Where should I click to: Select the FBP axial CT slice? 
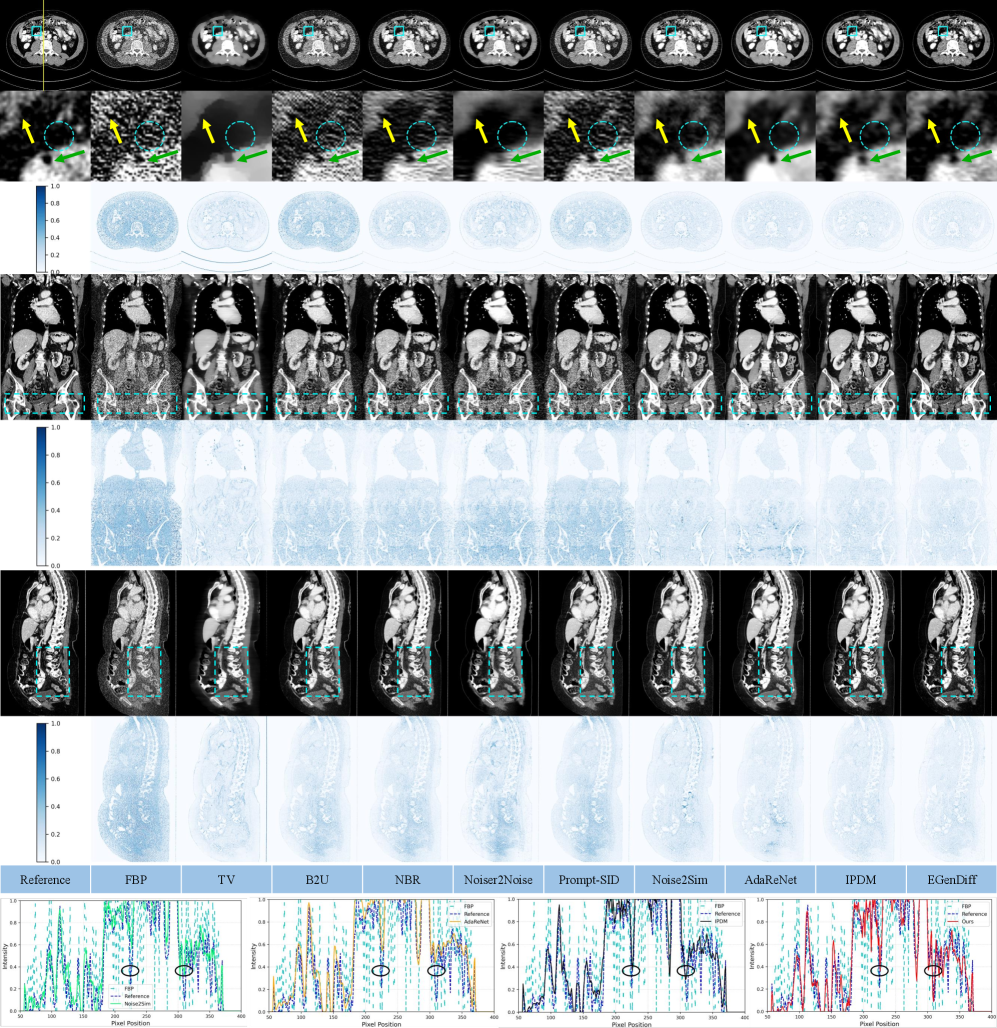136,45
